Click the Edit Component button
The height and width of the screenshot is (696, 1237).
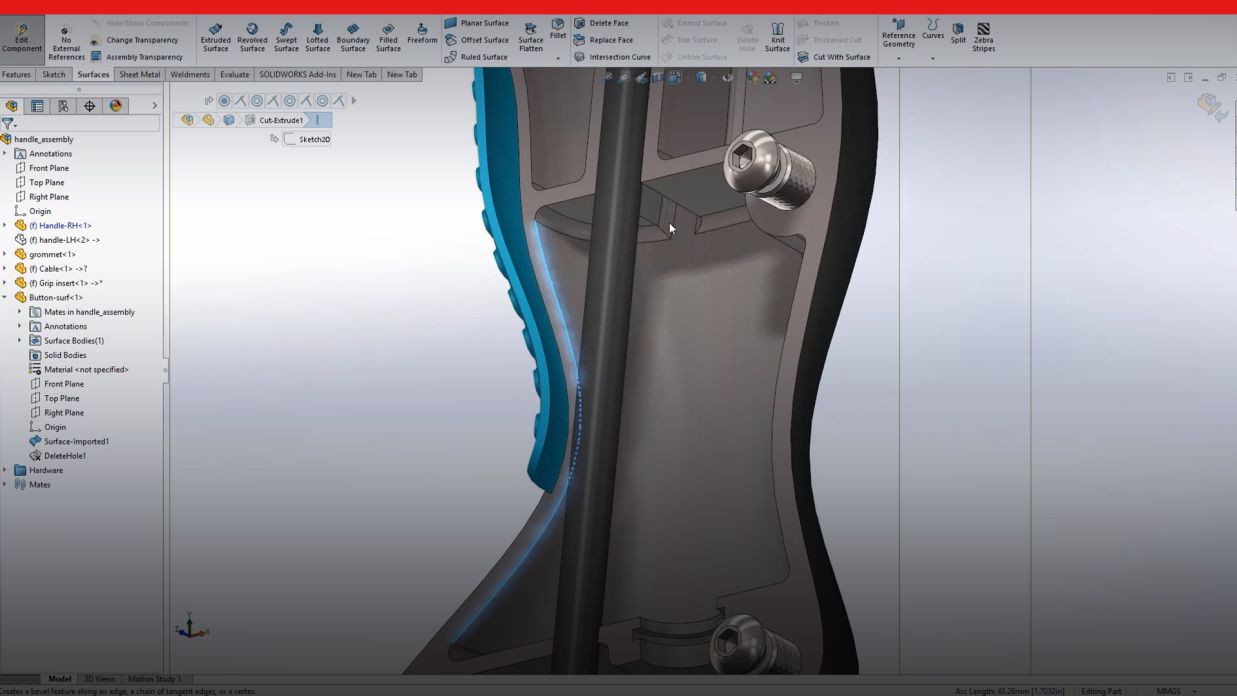pos(21,38)
